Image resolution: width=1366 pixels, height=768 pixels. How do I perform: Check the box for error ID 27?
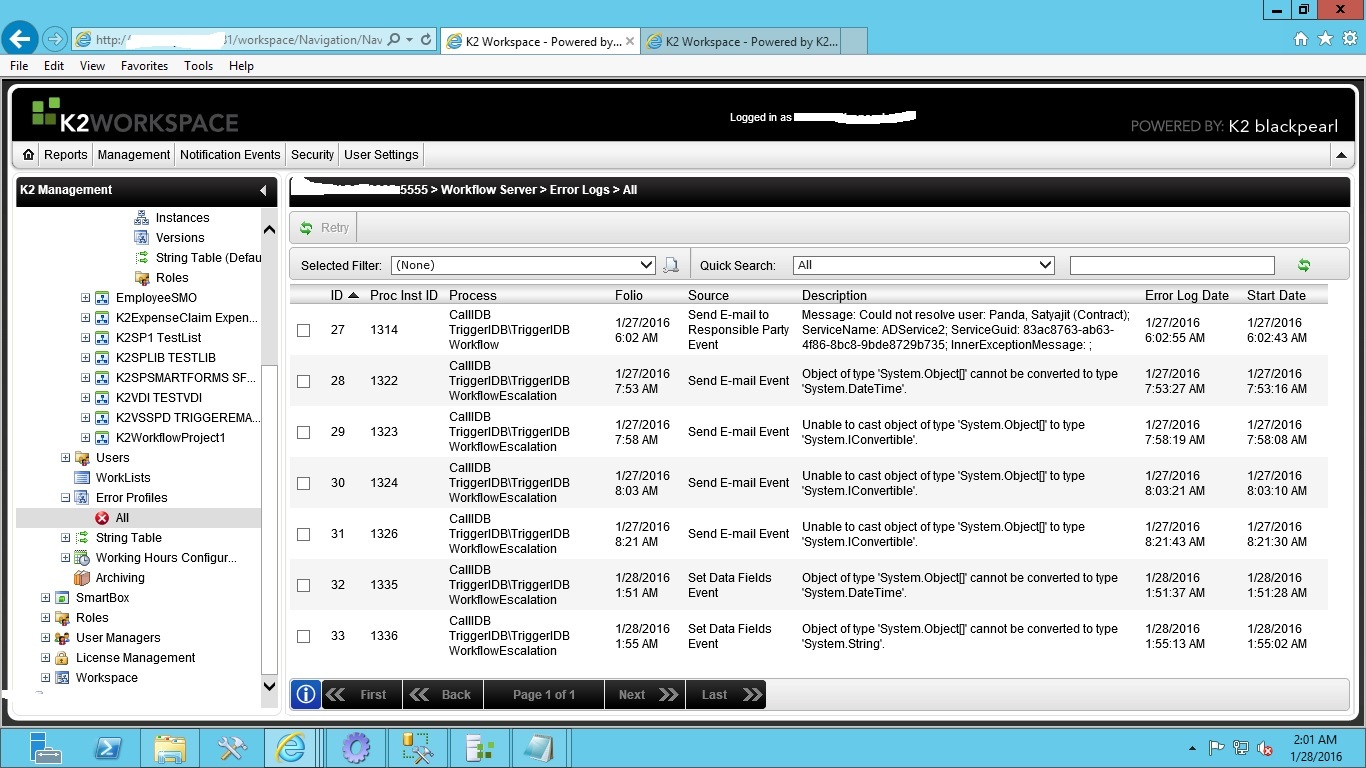tap(304, 330)
